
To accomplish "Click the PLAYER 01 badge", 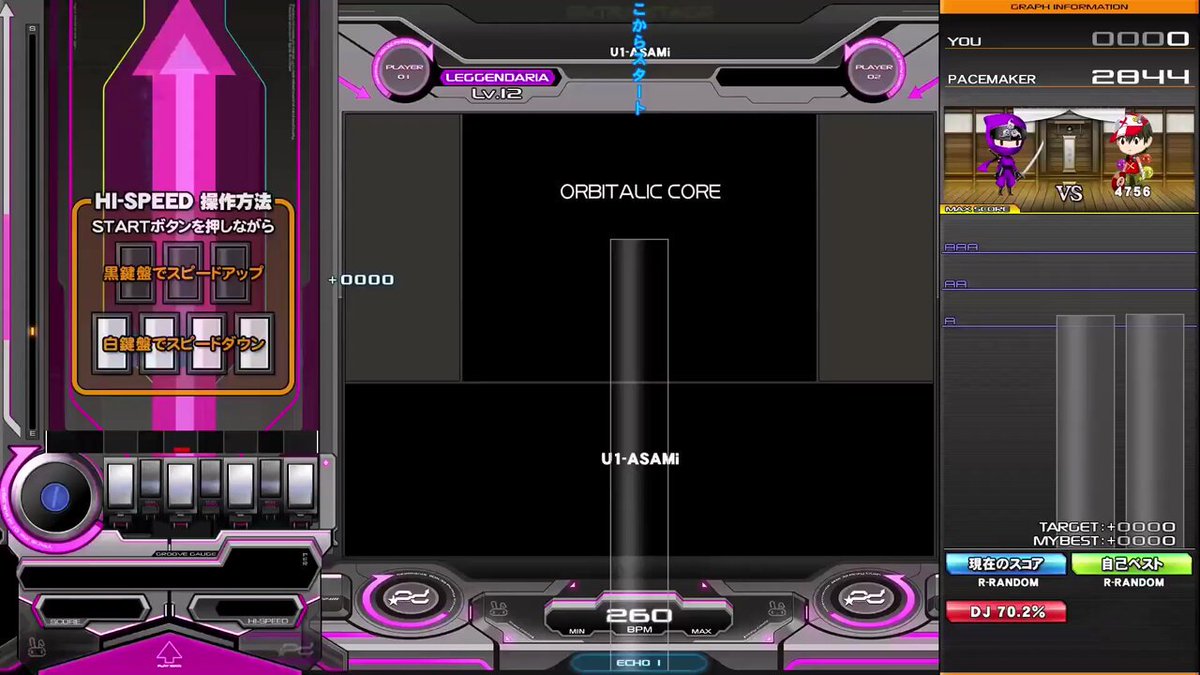I will (x=404, y=70).
